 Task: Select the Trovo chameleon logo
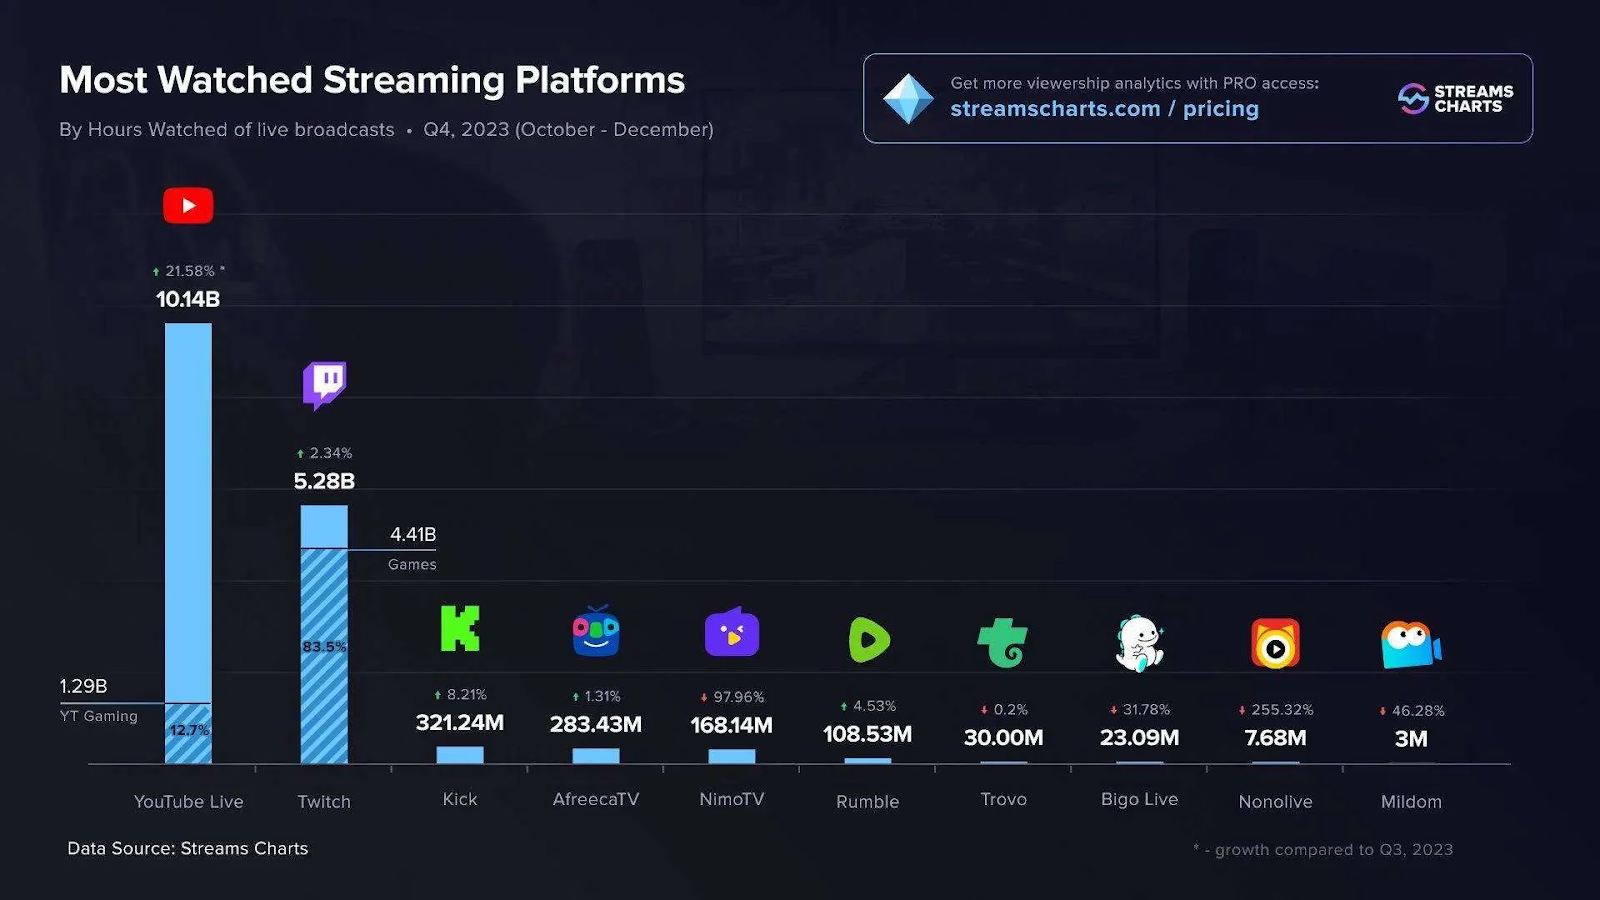(x=1003, y=642)
